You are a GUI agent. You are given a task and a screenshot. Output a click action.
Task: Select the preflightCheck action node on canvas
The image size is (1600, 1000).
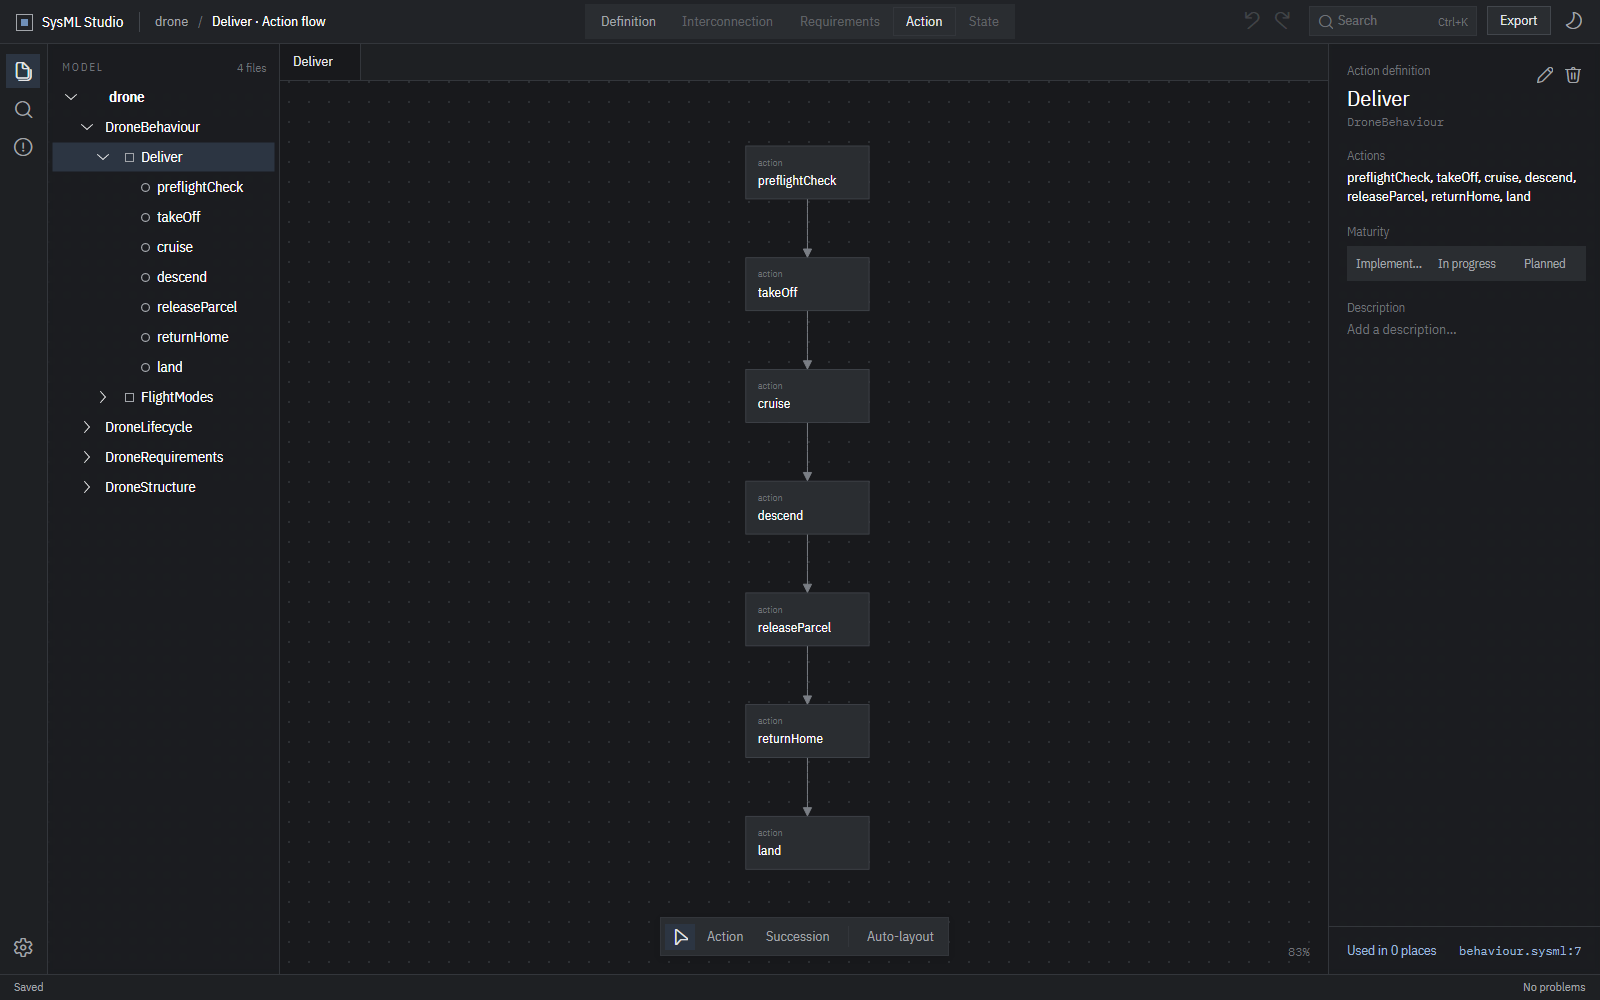coord(807,173)
